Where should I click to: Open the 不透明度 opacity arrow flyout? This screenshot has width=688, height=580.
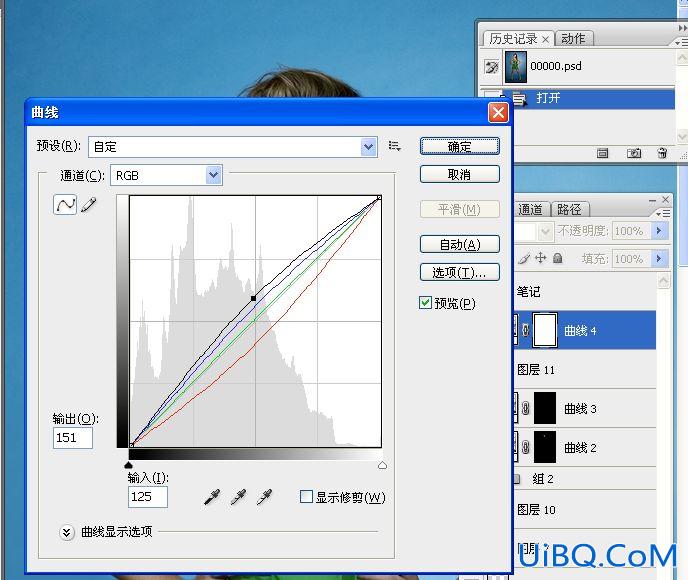pyautogui.click(x=659, y=231)
